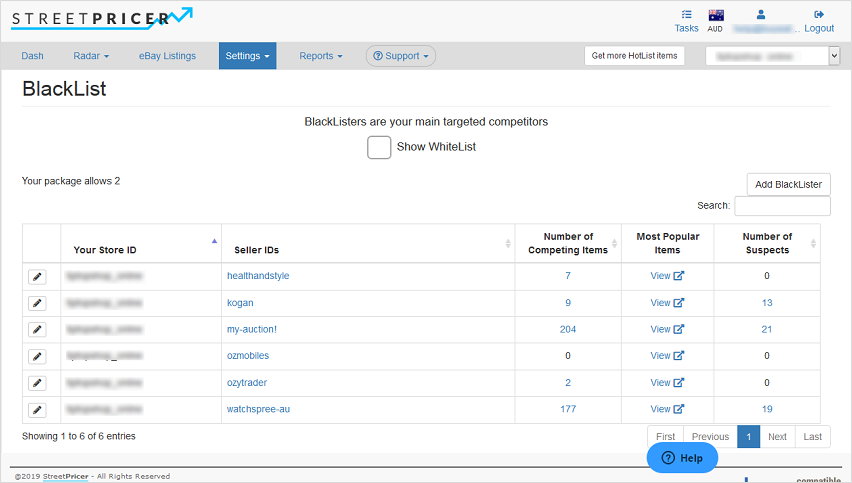Open the user account profile icon
The image size is (852, 483).
pyautogui.click(x=761, y=15)
